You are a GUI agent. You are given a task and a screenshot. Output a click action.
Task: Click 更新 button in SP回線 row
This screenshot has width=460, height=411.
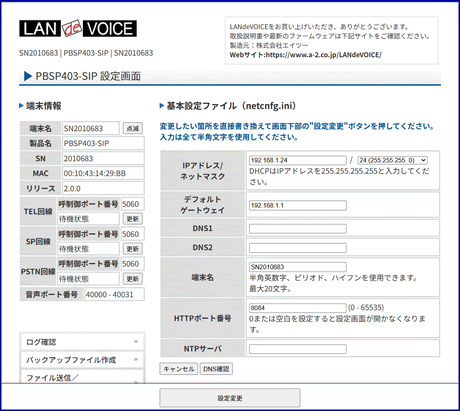point(133,249)
